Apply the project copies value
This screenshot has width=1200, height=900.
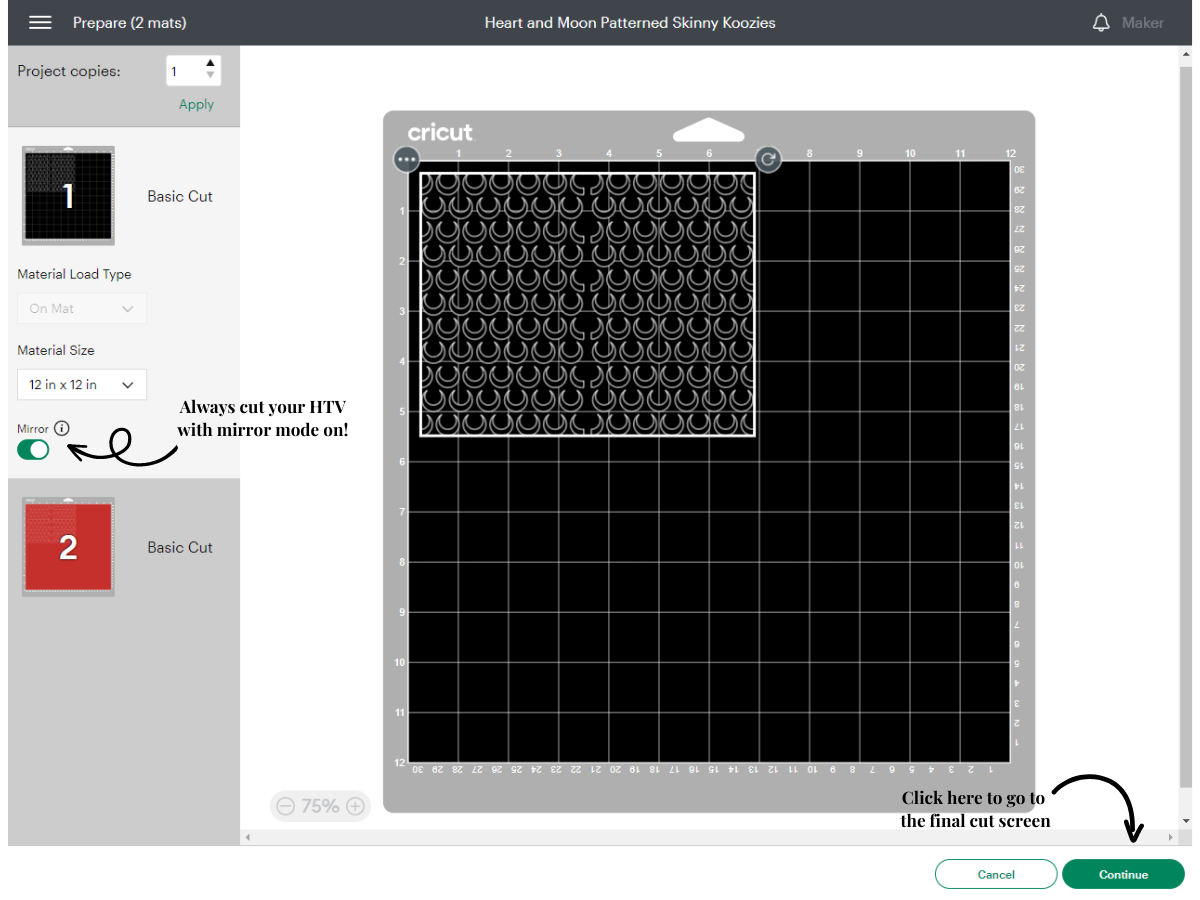[196, 104]
